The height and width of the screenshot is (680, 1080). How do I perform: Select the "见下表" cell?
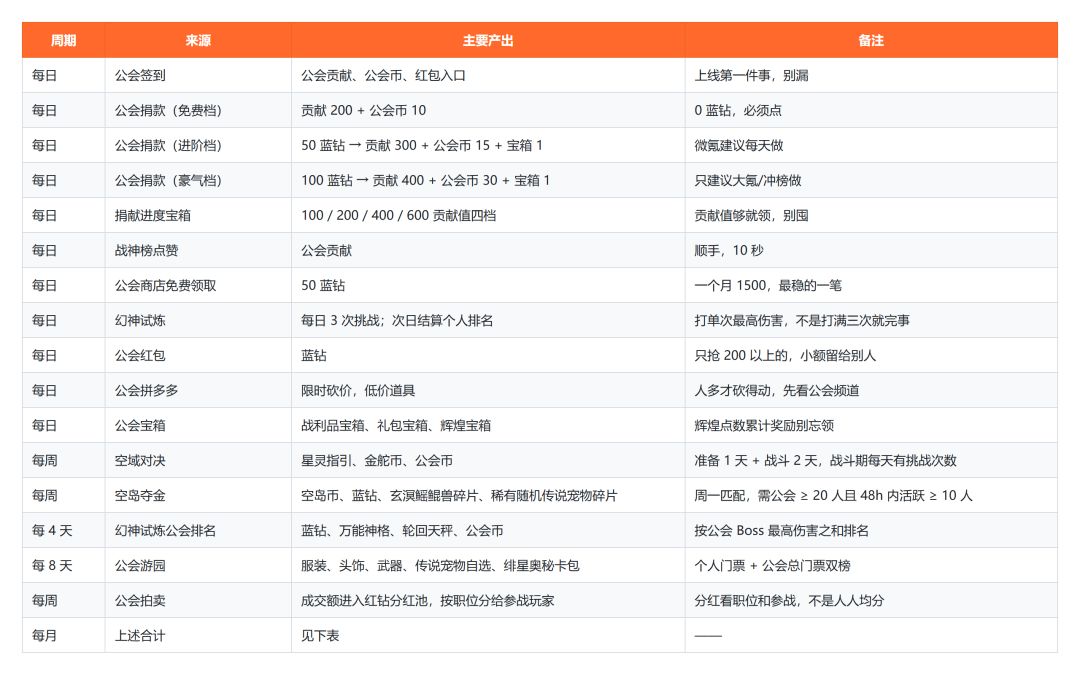(488, 635)
